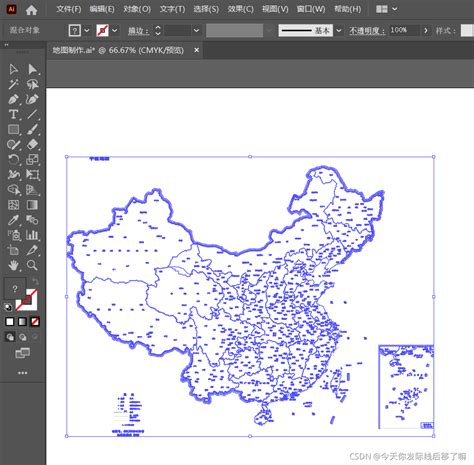Enable Draw Normal mode
This screenshot has height=465, width=474.
[x=10, y=337]
